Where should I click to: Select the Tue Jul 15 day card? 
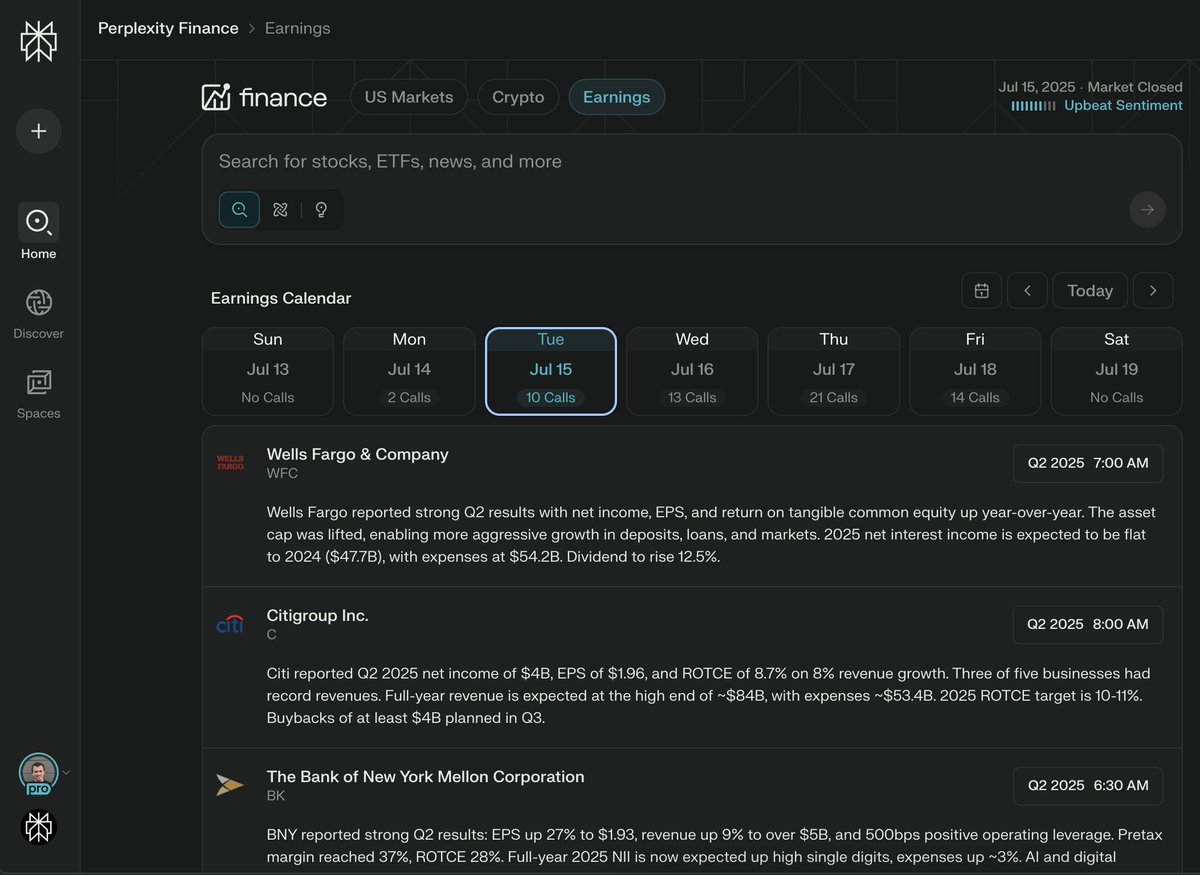coord(551,371)
